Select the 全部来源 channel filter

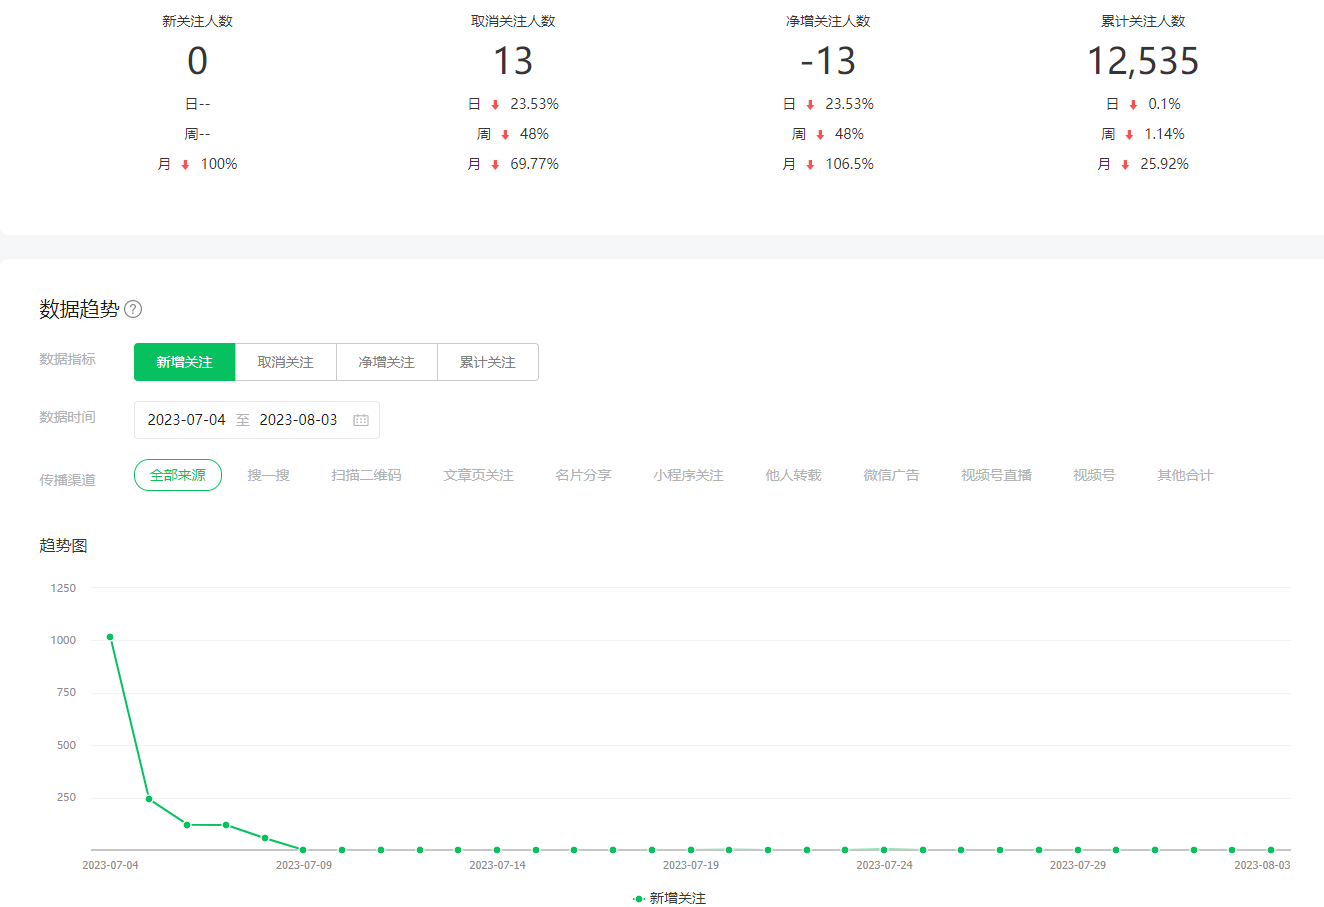[178, 475]
